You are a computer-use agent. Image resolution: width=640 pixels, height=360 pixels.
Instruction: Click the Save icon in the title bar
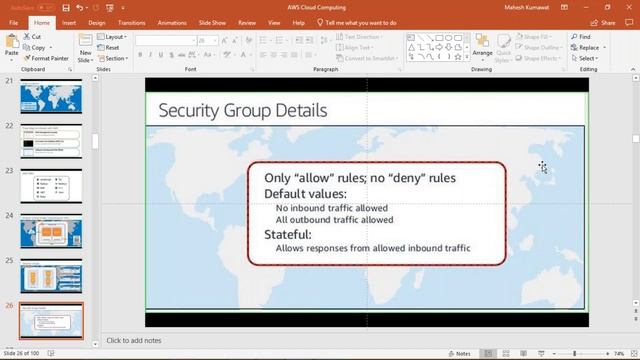[66, 8]
